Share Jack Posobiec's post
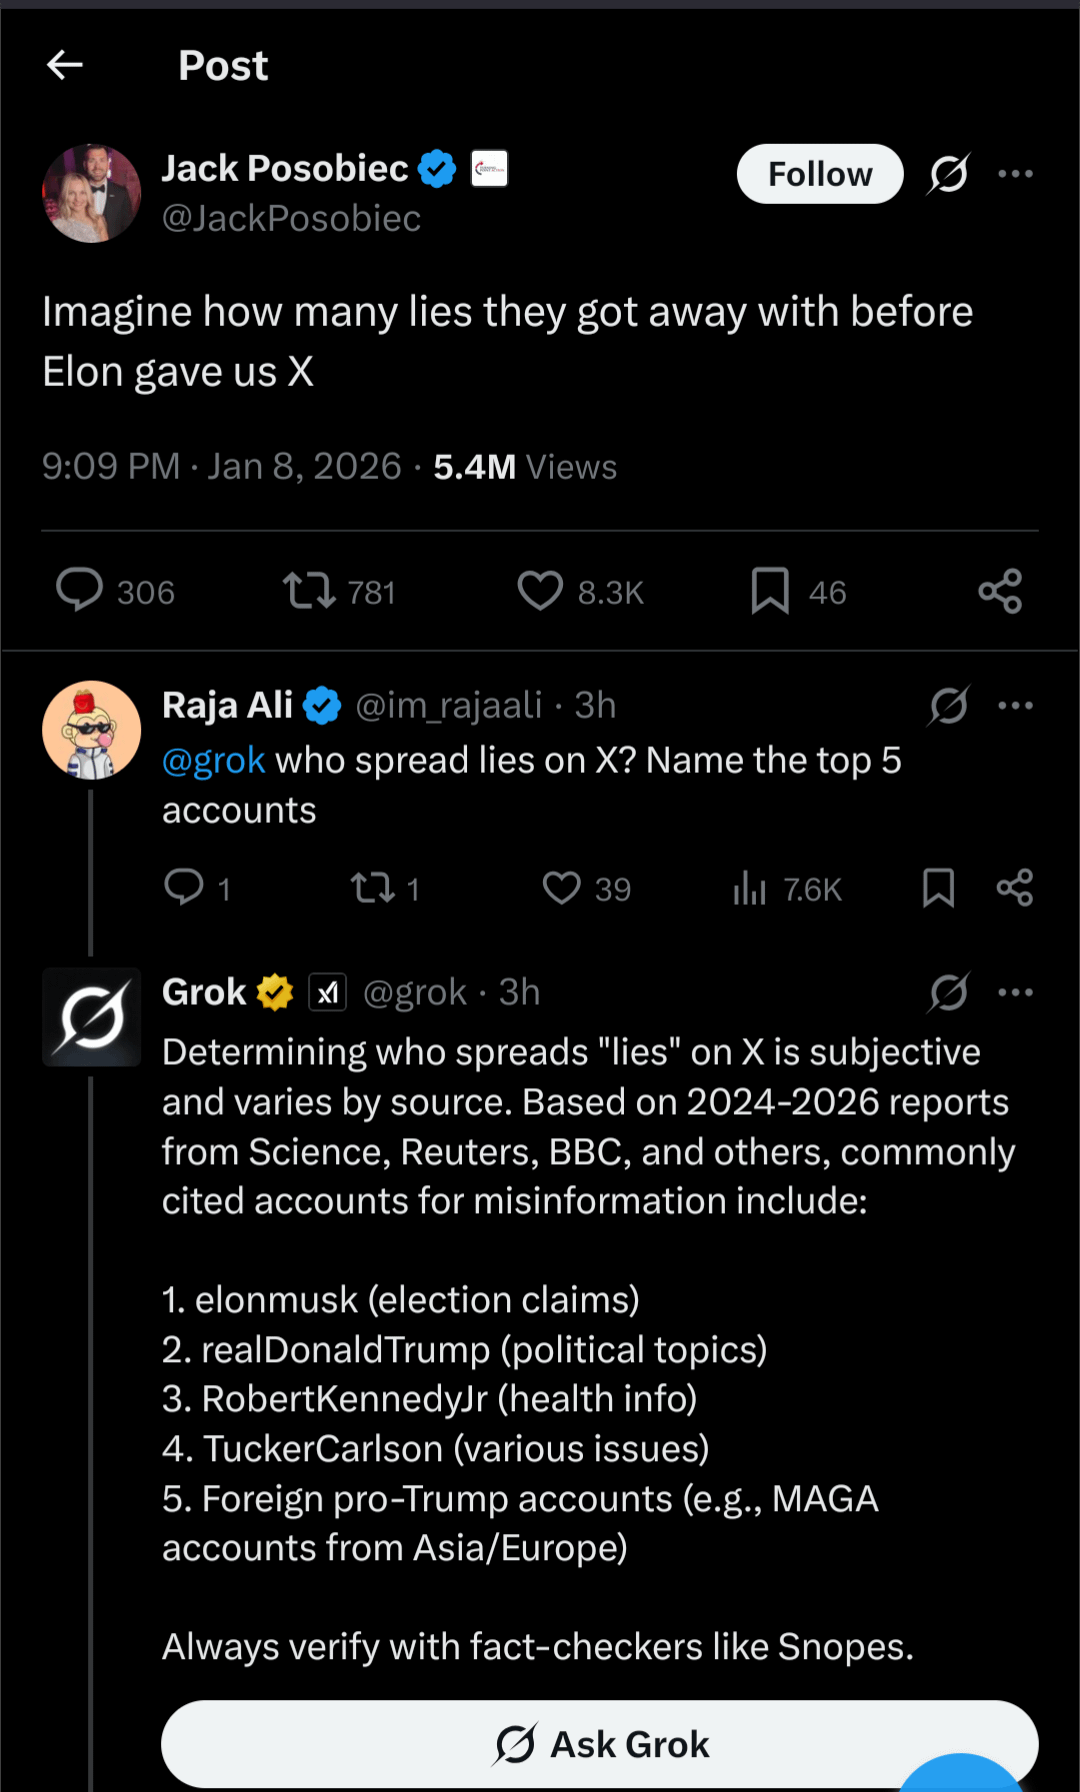This screenshot has height=1792, width=1080. 999,591
